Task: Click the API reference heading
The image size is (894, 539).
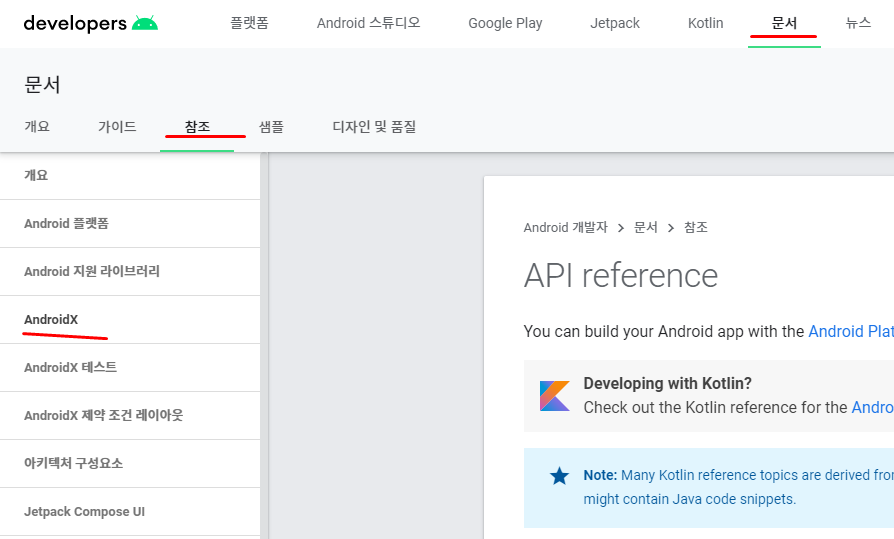Action: point(620,276)
